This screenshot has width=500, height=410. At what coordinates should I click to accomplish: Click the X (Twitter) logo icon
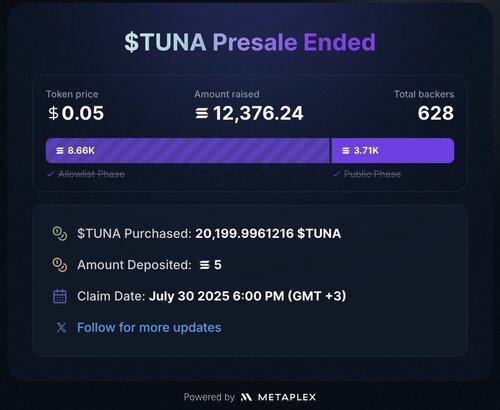click(61, 327)
